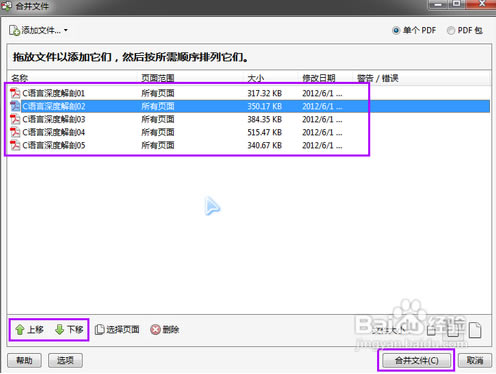Image resolution: width=496 pixels, height=374 pixels.
Task: Click the green 下移 move-down arrow
Action: click(x=59, y=330)
